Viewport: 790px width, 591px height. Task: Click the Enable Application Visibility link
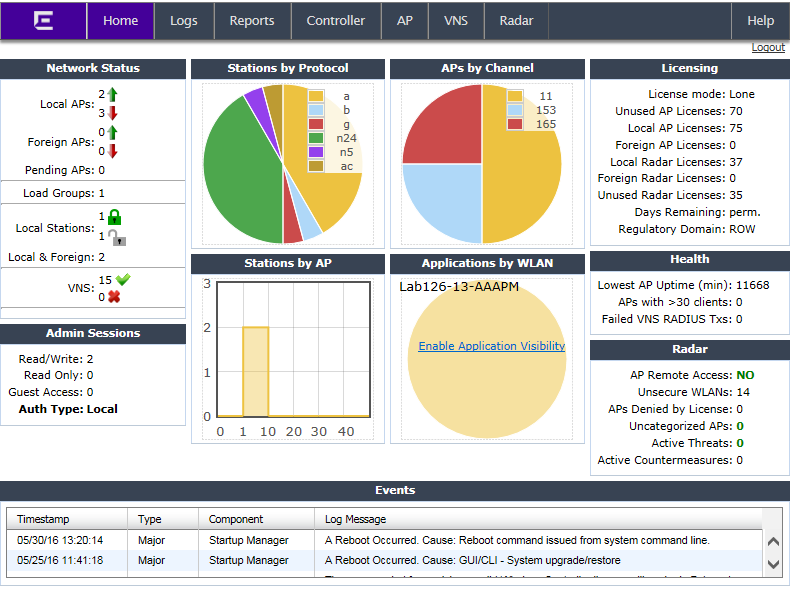pos(491,346)
